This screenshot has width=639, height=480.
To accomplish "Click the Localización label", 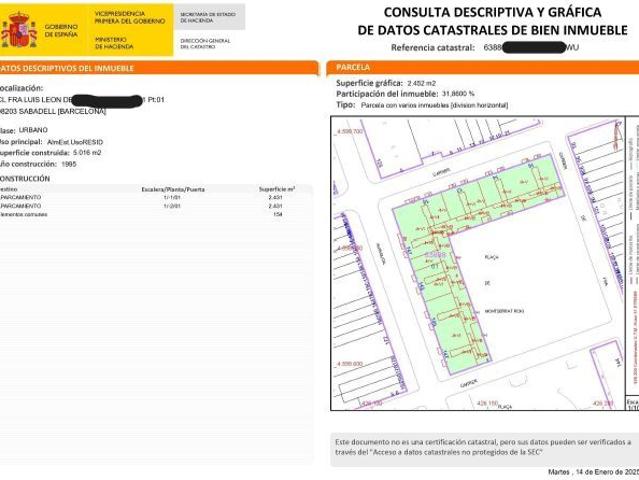I will click(x=22, y=88).
